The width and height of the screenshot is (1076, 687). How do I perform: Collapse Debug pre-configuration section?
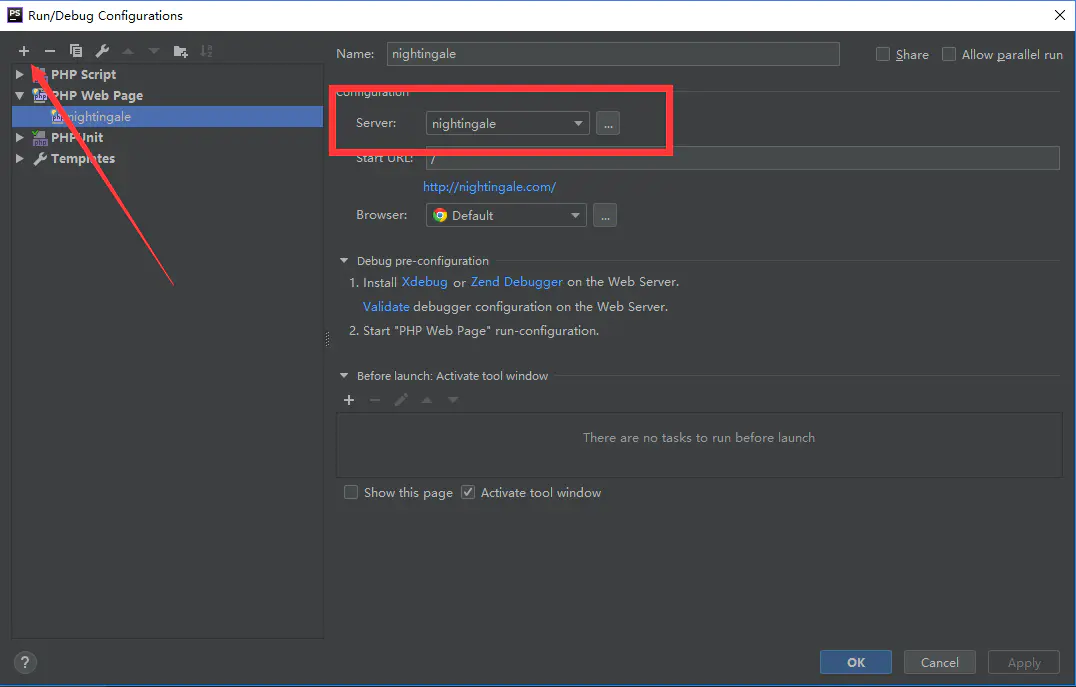(344, 261)
